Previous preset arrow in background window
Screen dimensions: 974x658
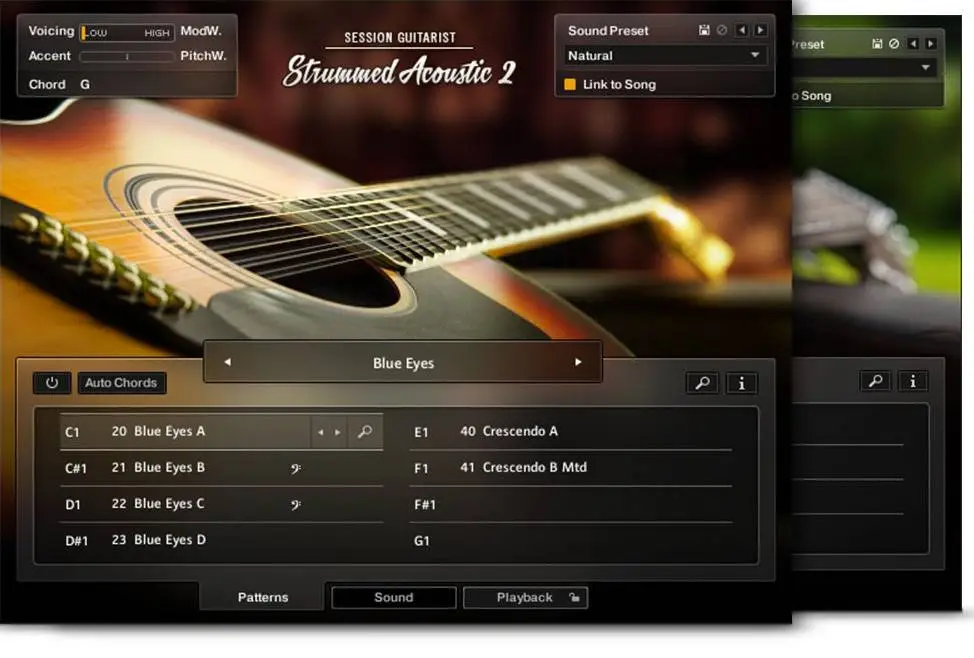tap(913, 43)
